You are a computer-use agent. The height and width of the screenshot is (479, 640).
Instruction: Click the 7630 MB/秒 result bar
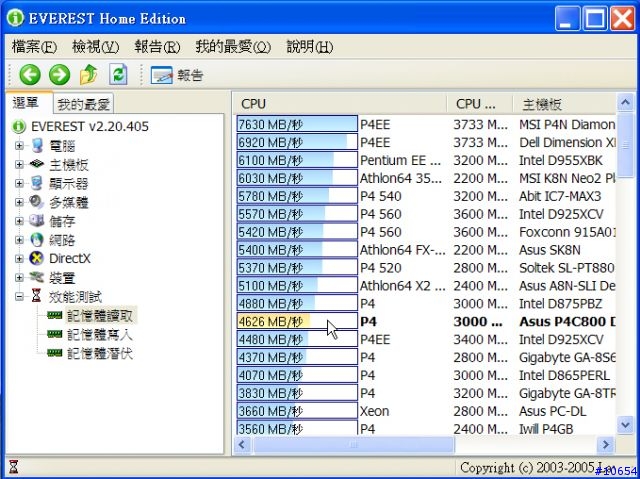(x=297, y=124)
